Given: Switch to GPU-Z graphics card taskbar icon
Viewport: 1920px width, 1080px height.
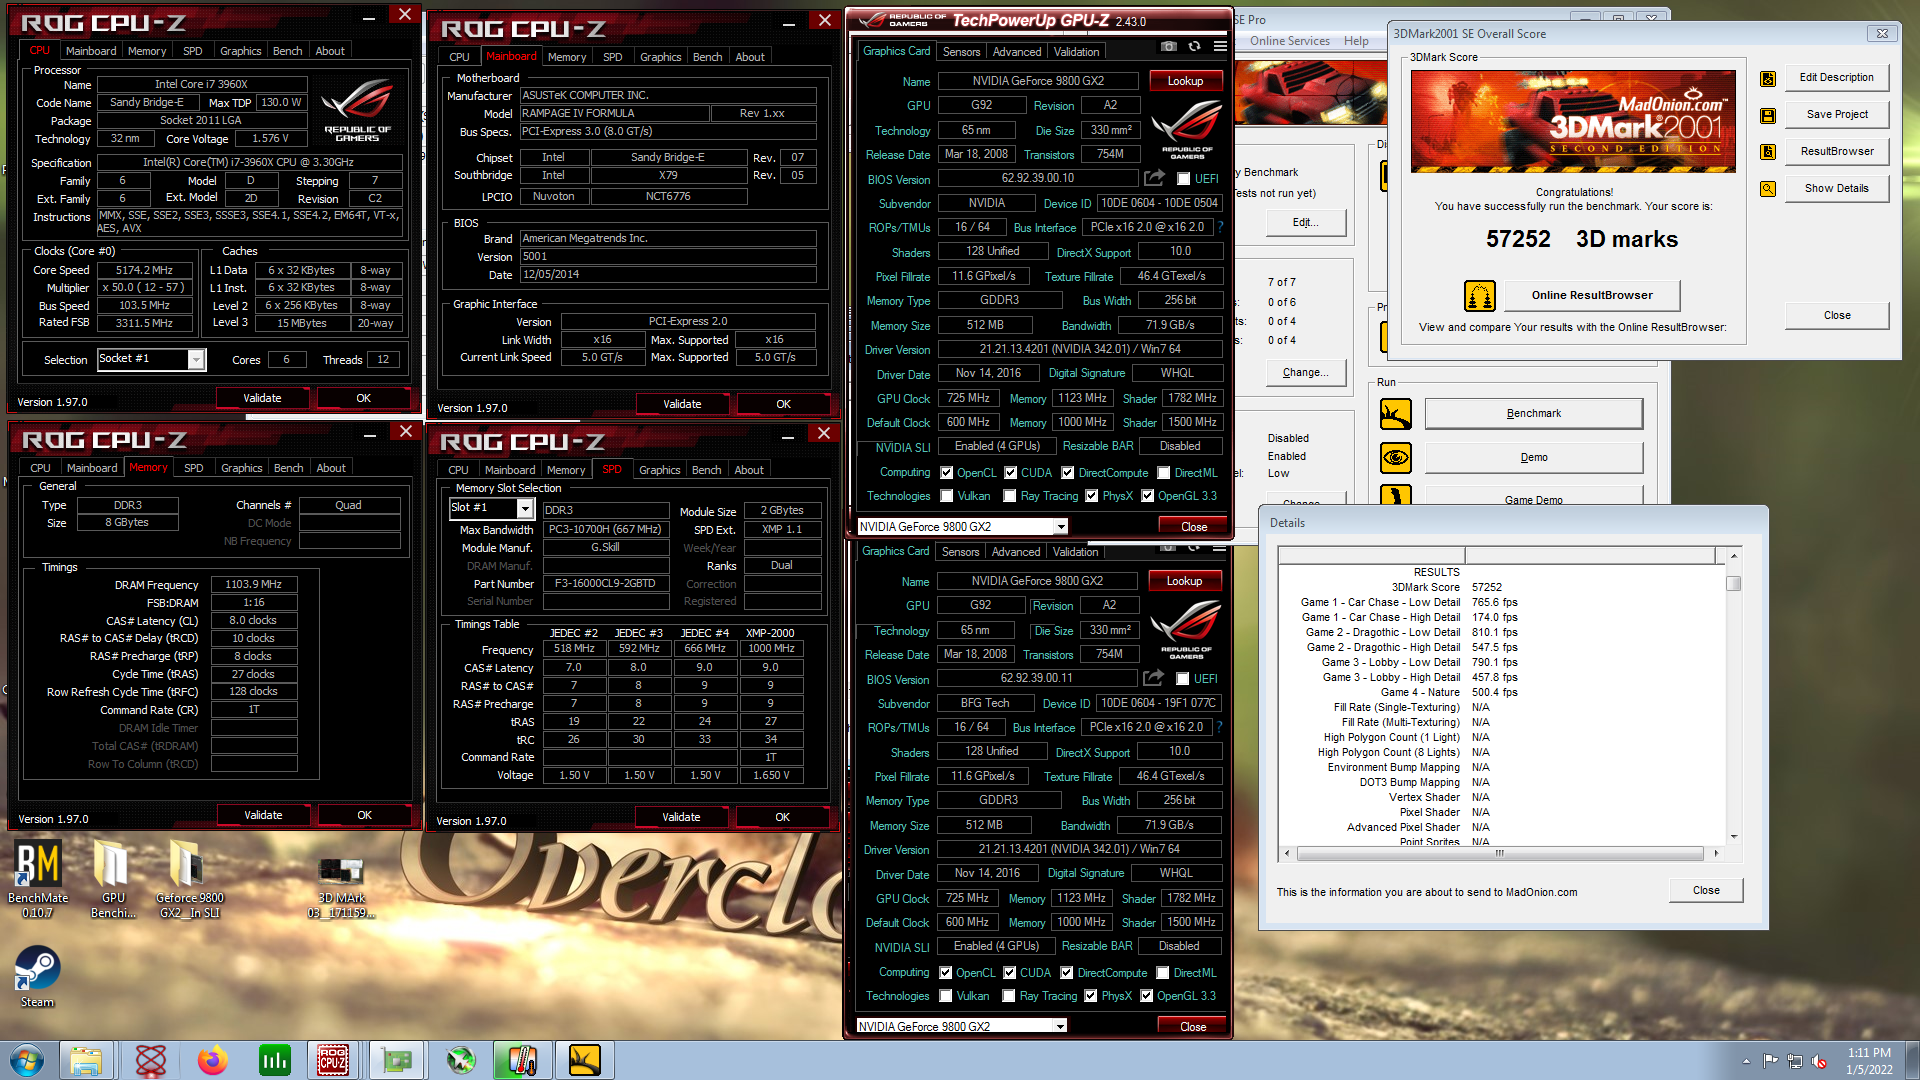Looking at the screenshot, I should (x=397, y=1060).
